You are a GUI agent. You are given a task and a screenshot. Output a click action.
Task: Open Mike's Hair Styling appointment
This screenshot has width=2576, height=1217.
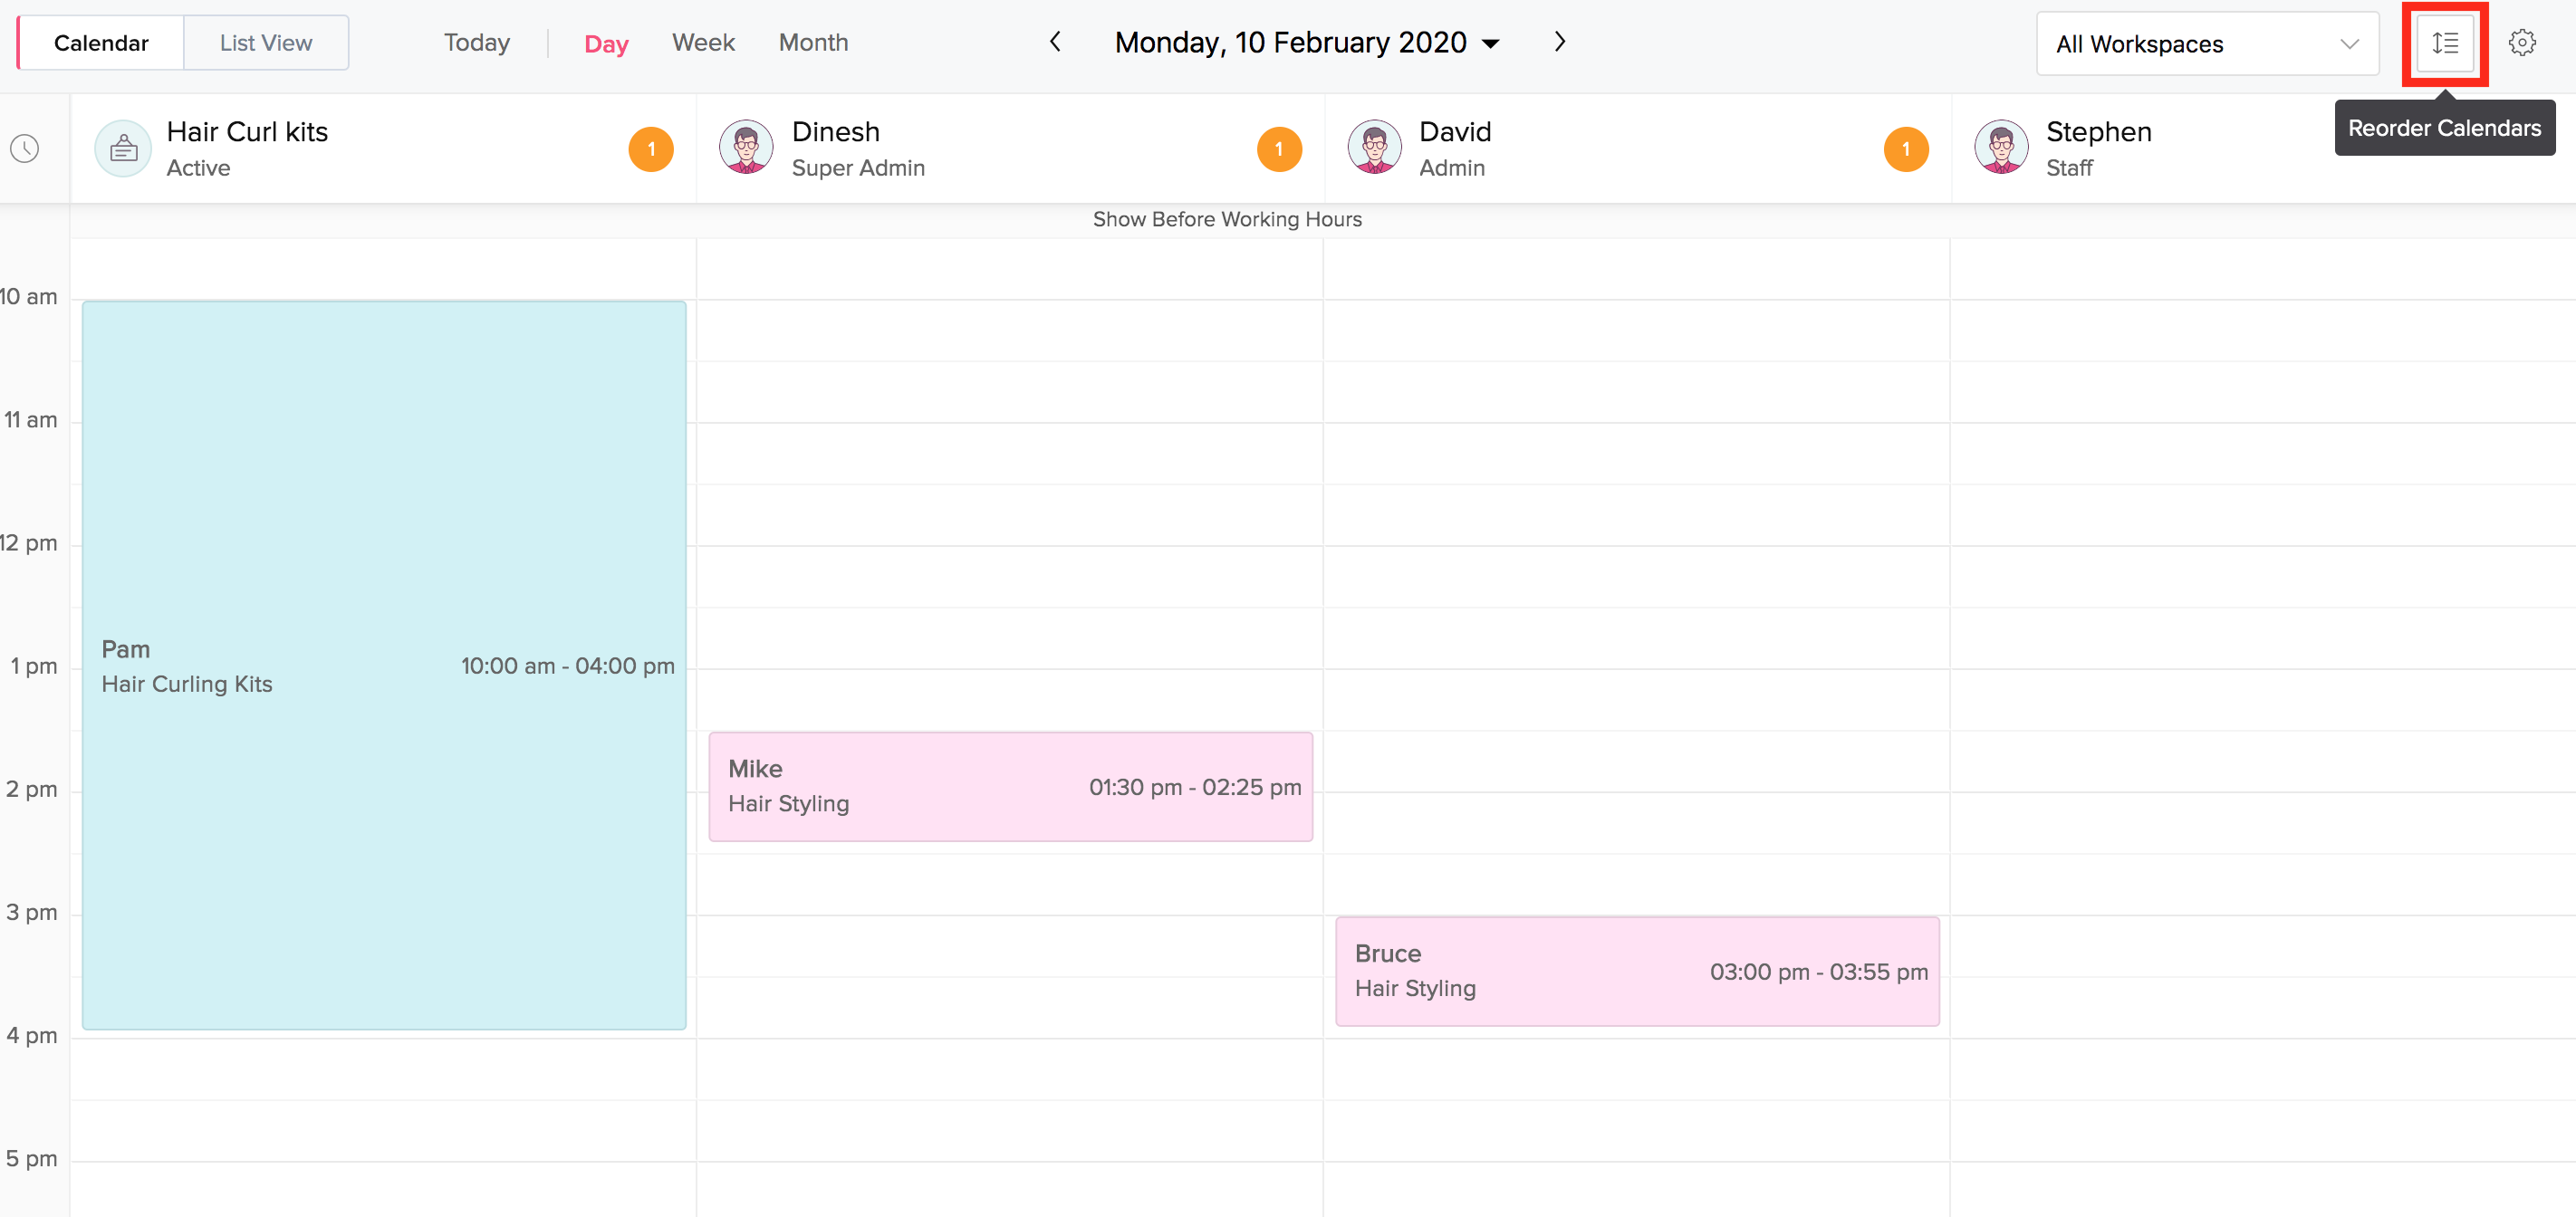coord(1010,786)
